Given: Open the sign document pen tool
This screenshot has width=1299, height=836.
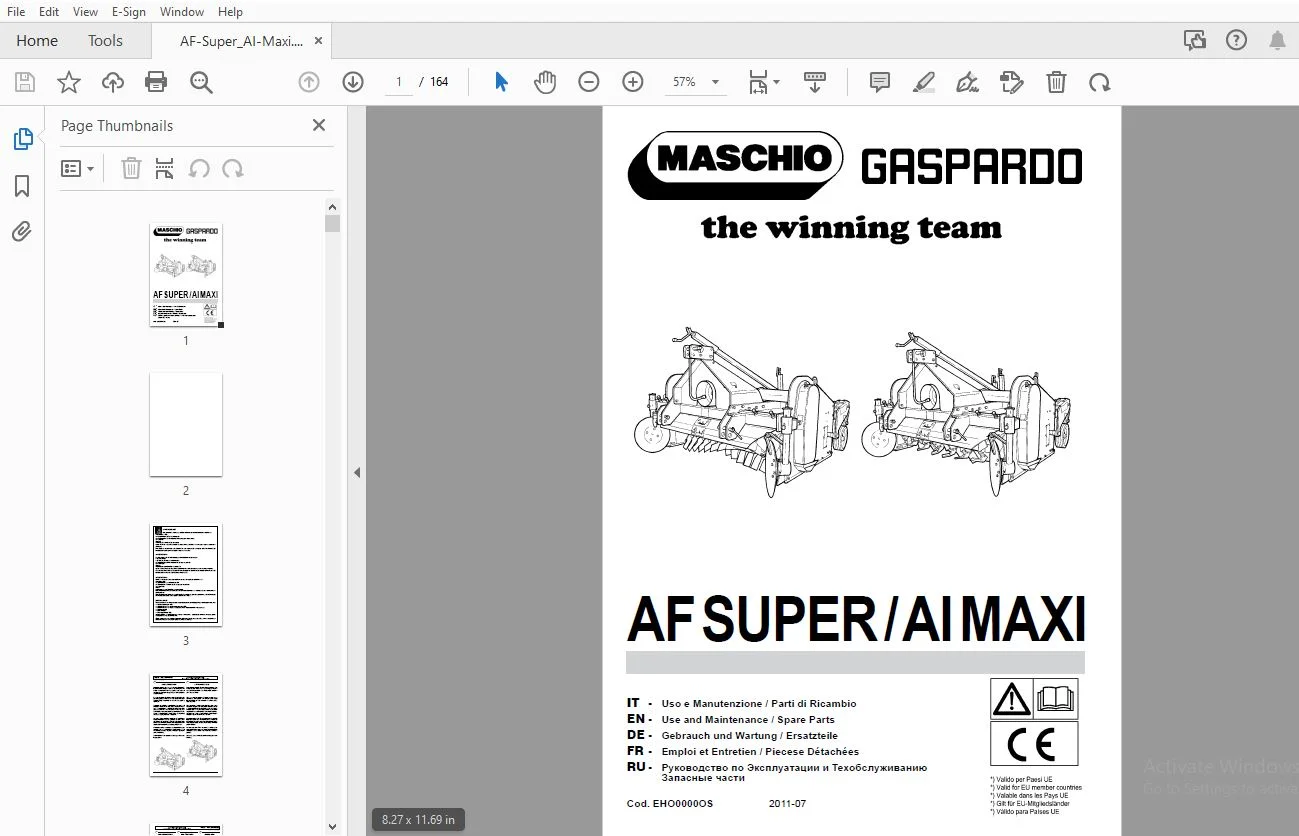Looking at the screenshot, I should point(967,82).
